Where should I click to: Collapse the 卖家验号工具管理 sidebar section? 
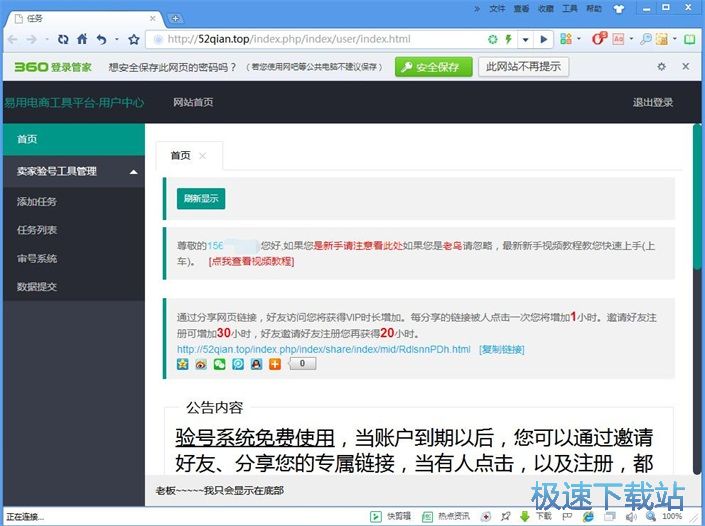[x=133, y=172]
